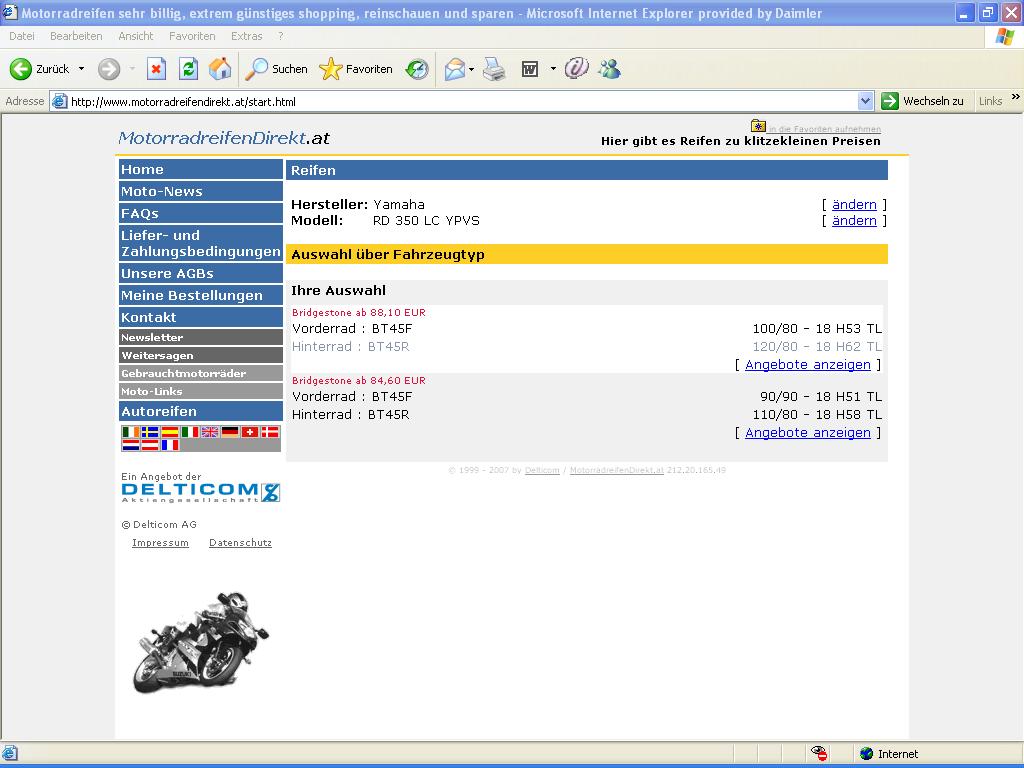Click the mail envelope toolbar icon
The image size is (1024, 768).
(x=455, y=69)
